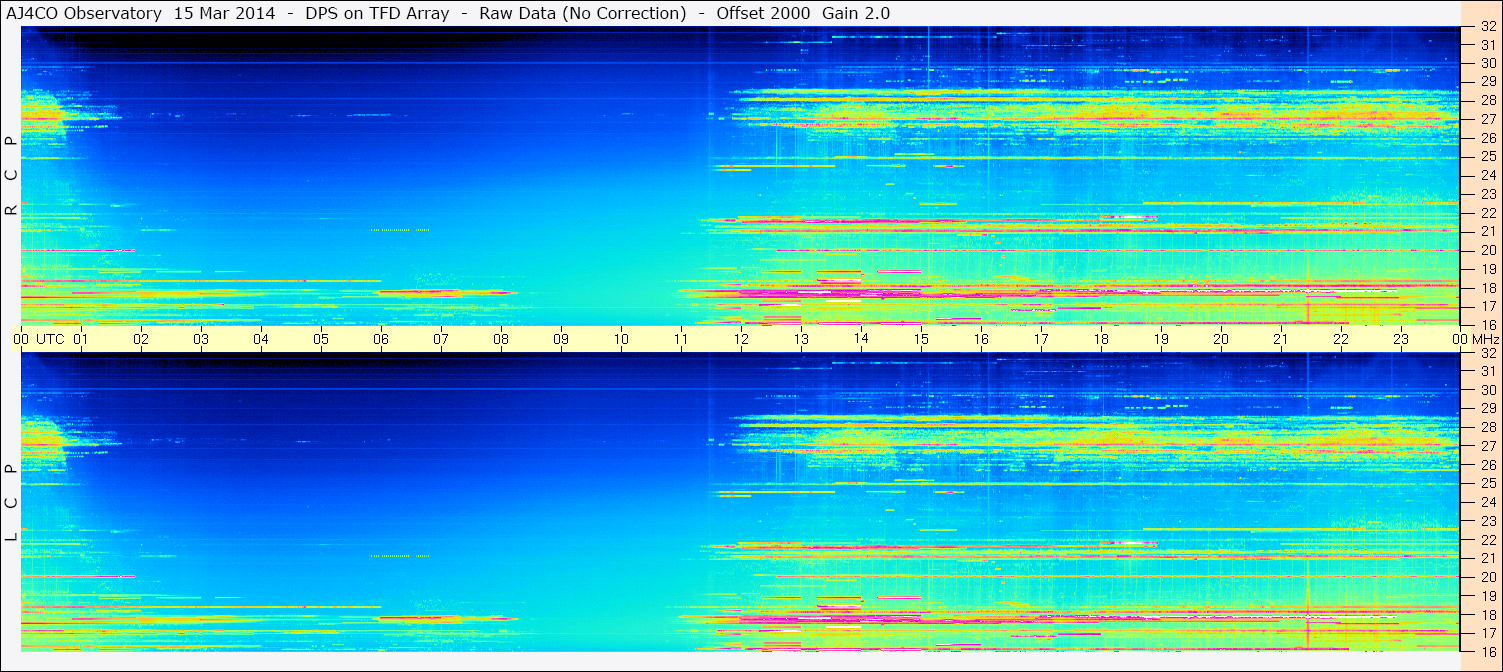Click the 06 hour mark on UTC axis

(381, 339)
